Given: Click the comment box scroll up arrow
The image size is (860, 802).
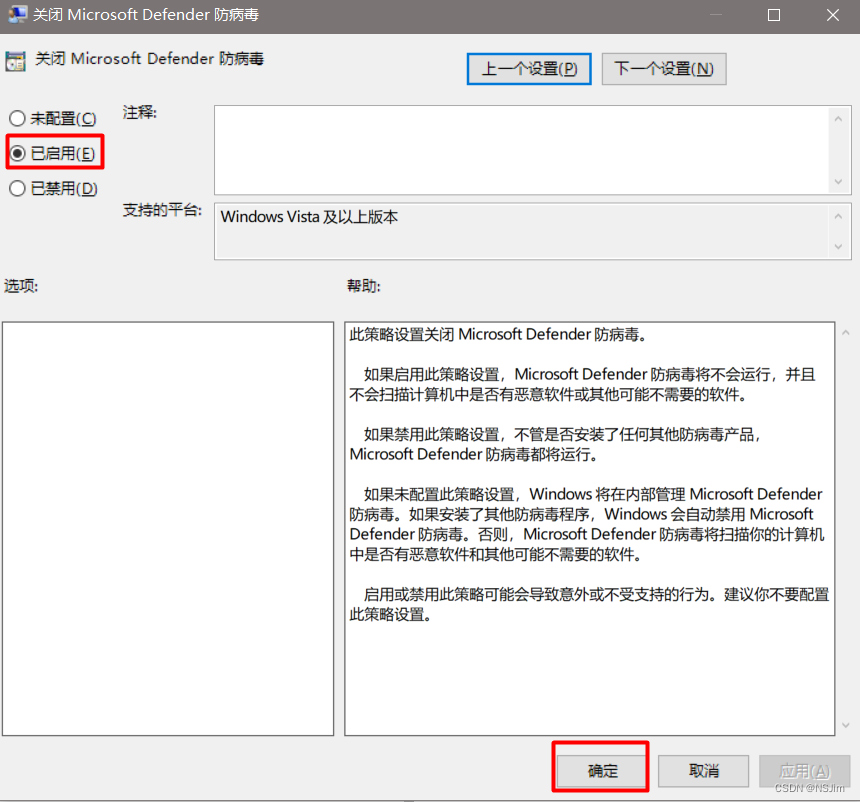Looking at the screenshot, I should (x=838, y=118).
